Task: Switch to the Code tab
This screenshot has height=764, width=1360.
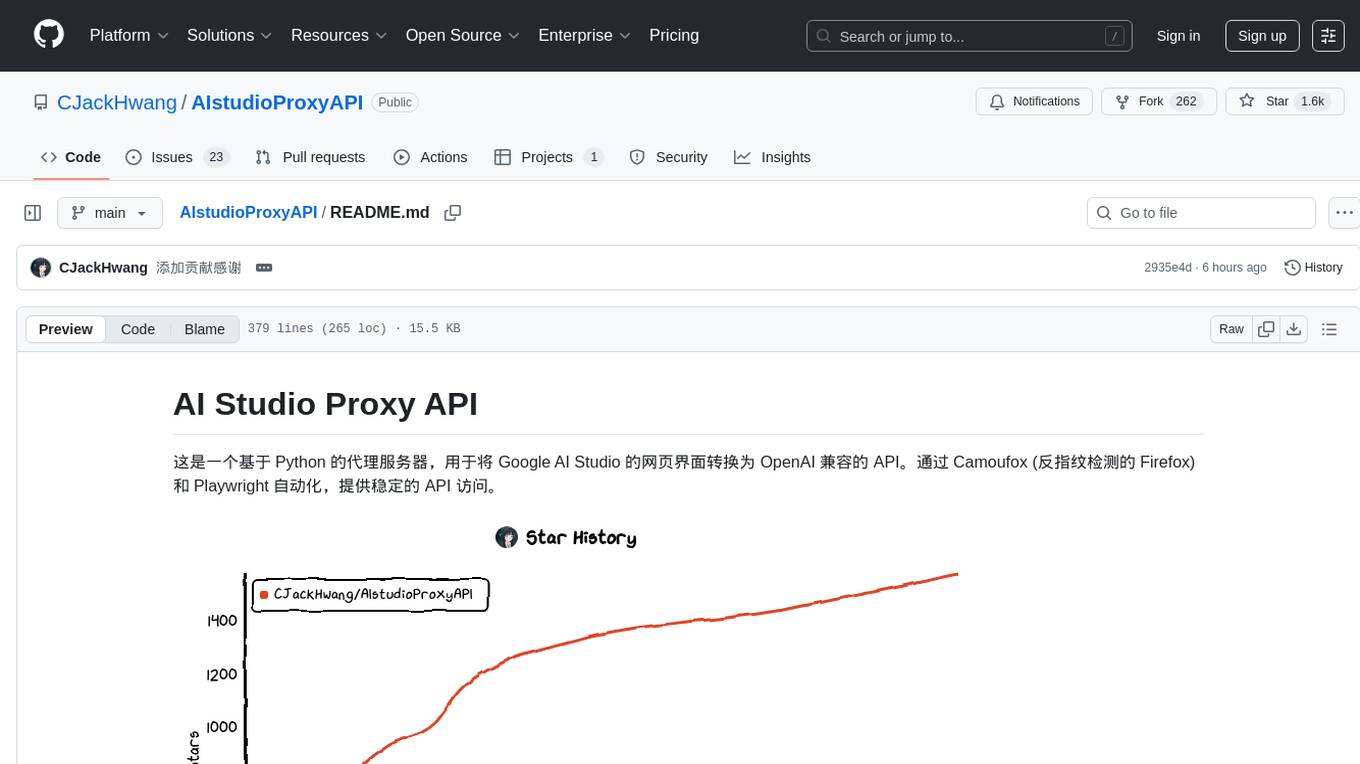Action: coord(71,157)
